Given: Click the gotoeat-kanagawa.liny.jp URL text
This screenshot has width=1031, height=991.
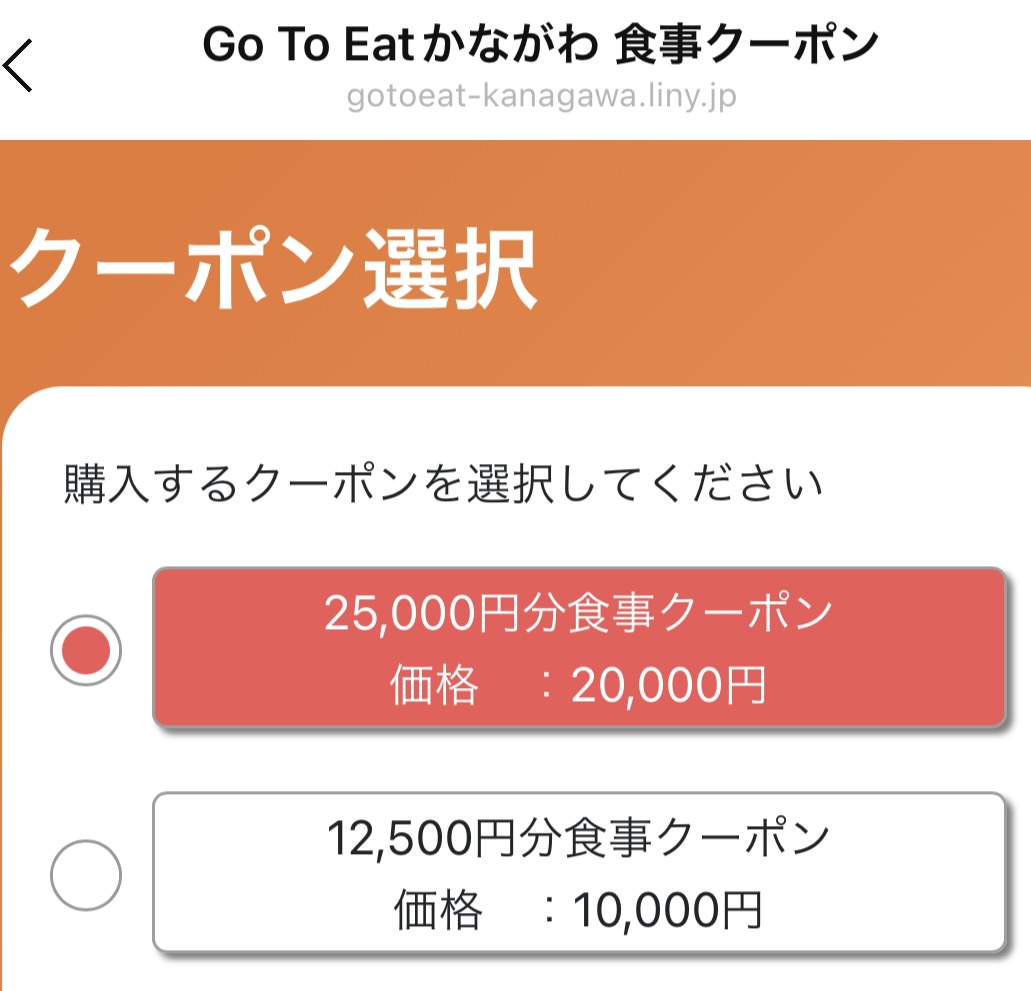Looking at the screenshot, I should (541, 98).
